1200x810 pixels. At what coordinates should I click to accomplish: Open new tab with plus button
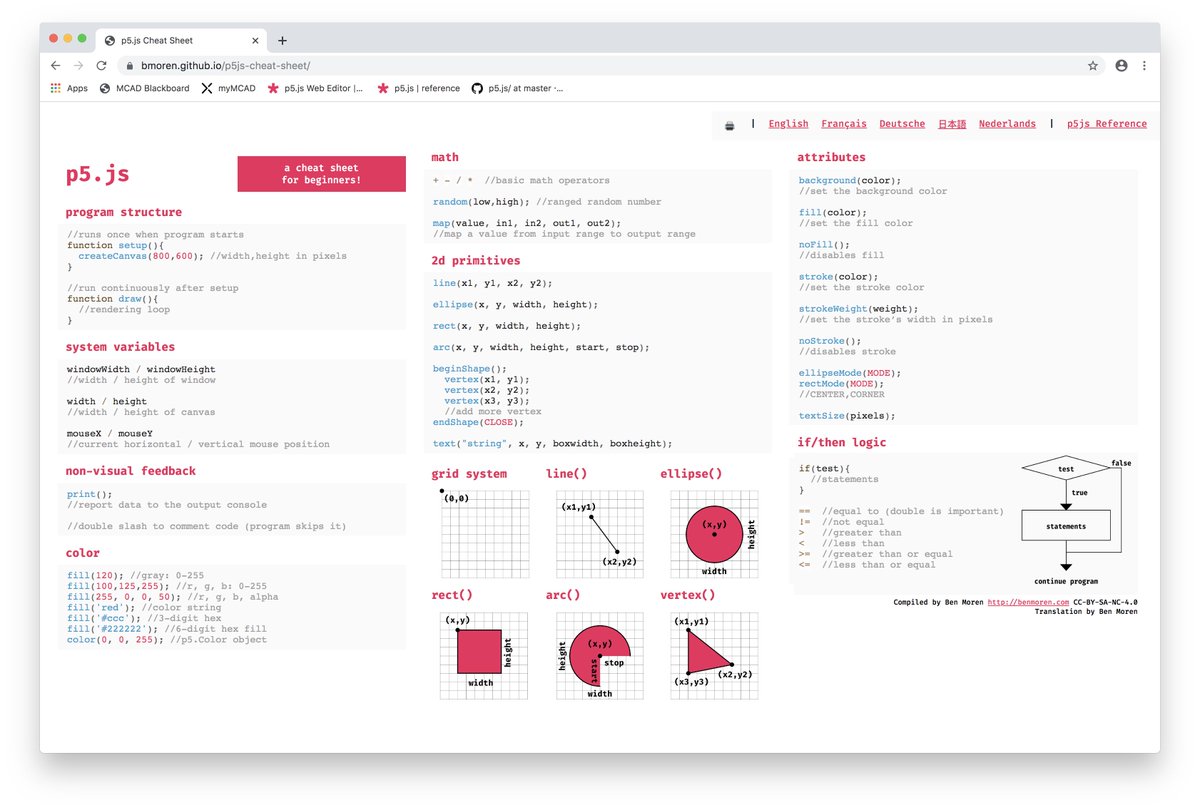coord(282,40)
